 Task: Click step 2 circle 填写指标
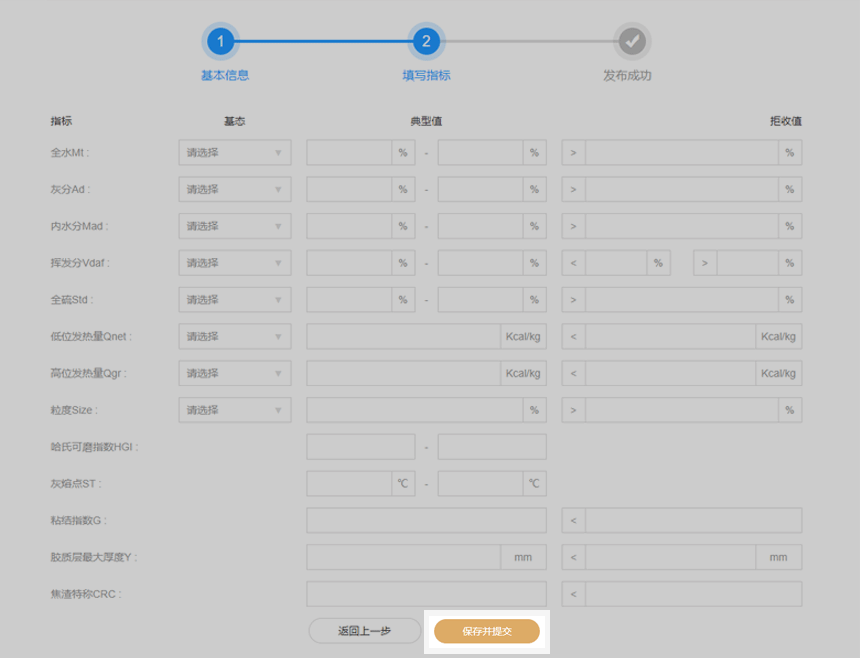tap(426, 42)
